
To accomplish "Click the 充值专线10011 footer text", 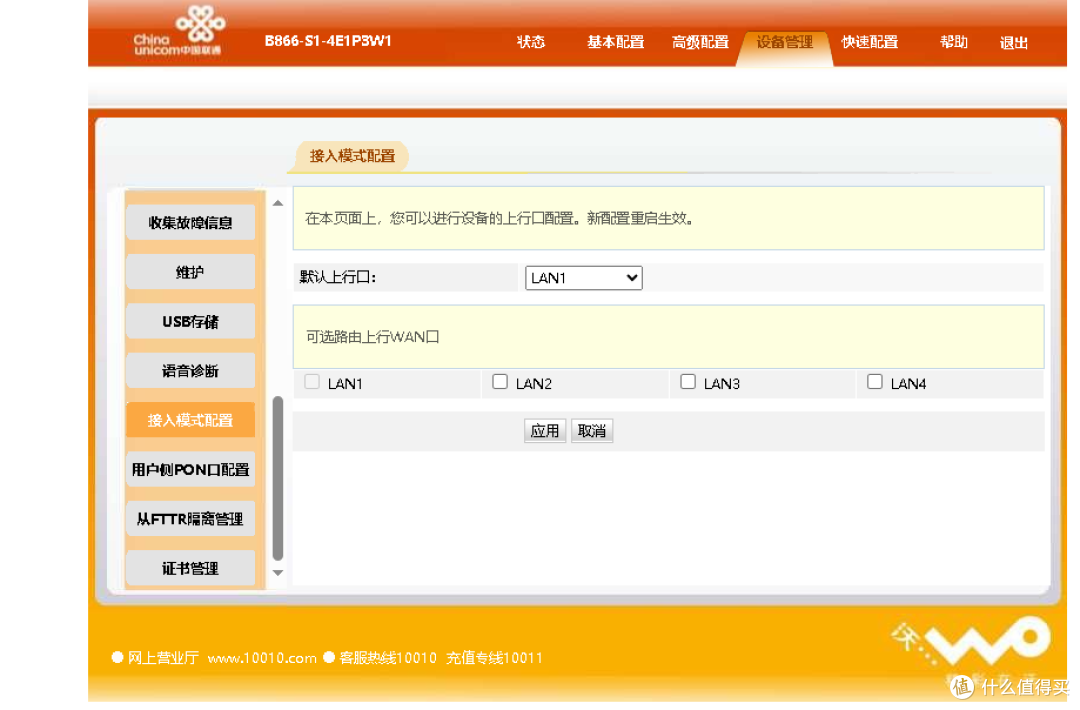I will pos(495,658).
